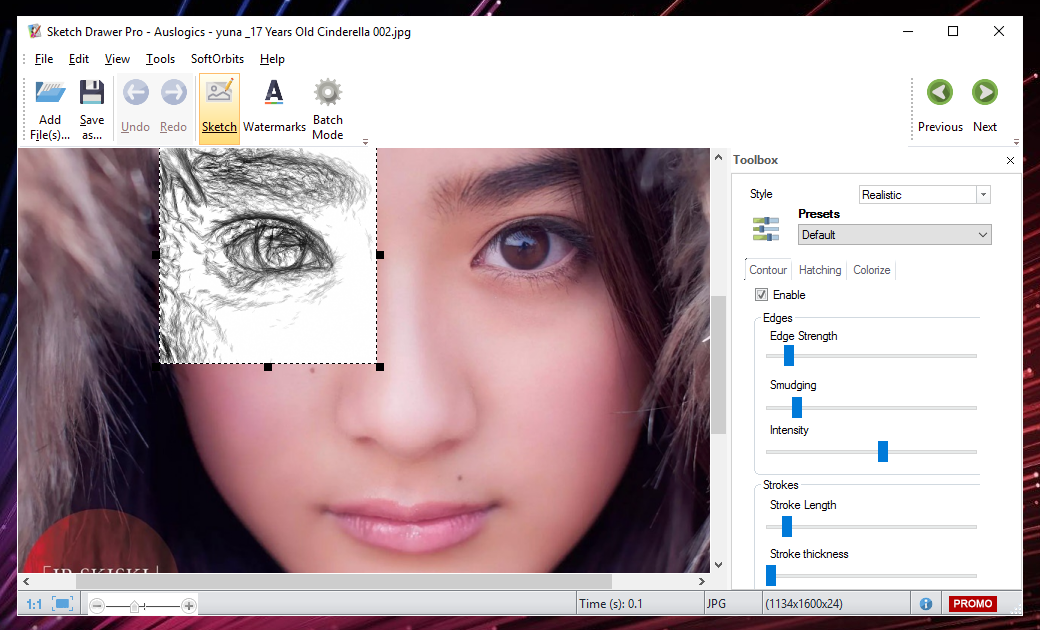Click the zoom out minus icon
Image resolution: width=1040 pixels, height=630 pixels.
point(97,605)
